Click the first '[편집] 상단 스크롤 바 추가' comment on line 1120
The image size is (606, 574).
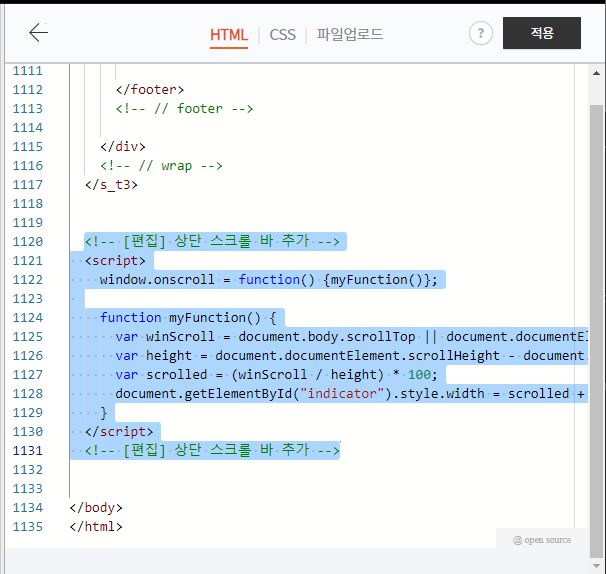click(212, 242)
